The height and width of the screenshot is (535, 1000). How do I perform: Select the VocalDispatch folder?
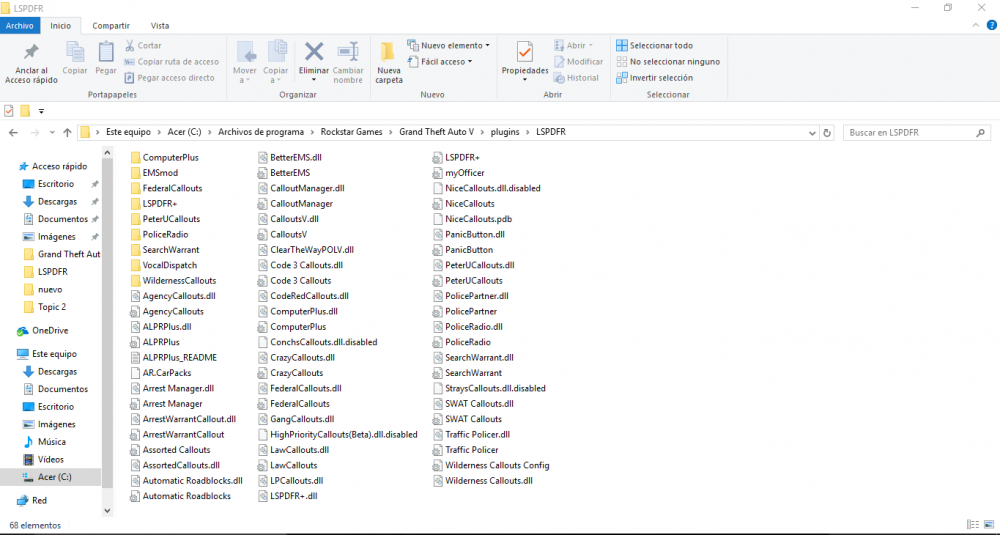[x=163, y=265]
